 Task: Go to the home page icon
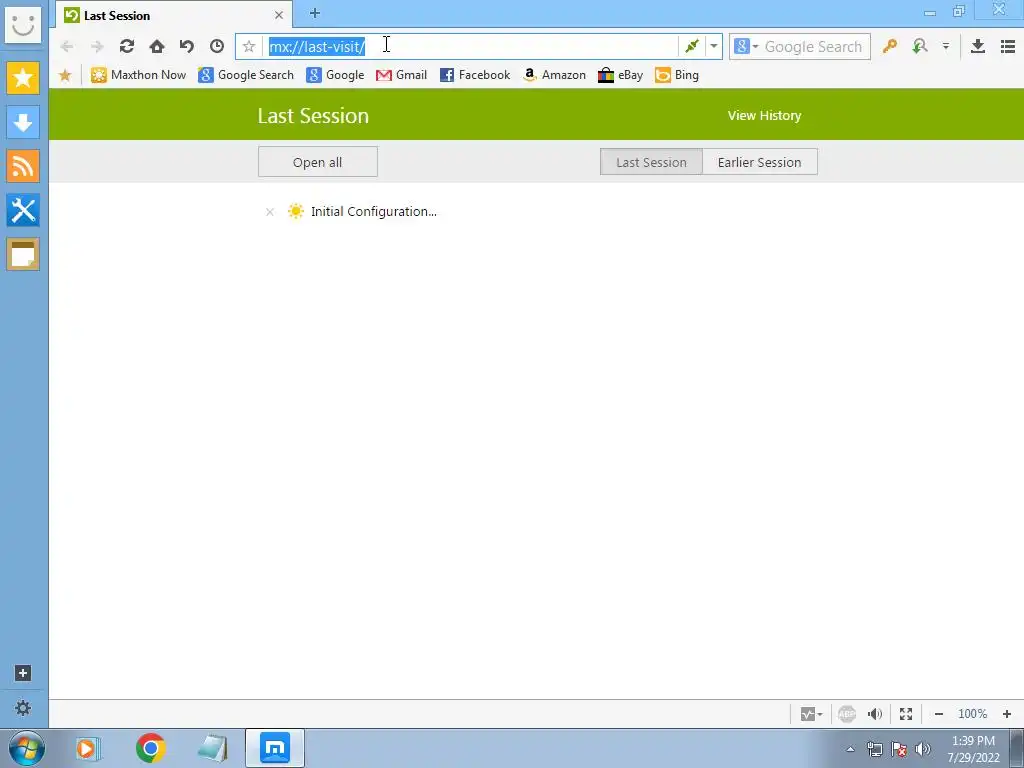157,46
